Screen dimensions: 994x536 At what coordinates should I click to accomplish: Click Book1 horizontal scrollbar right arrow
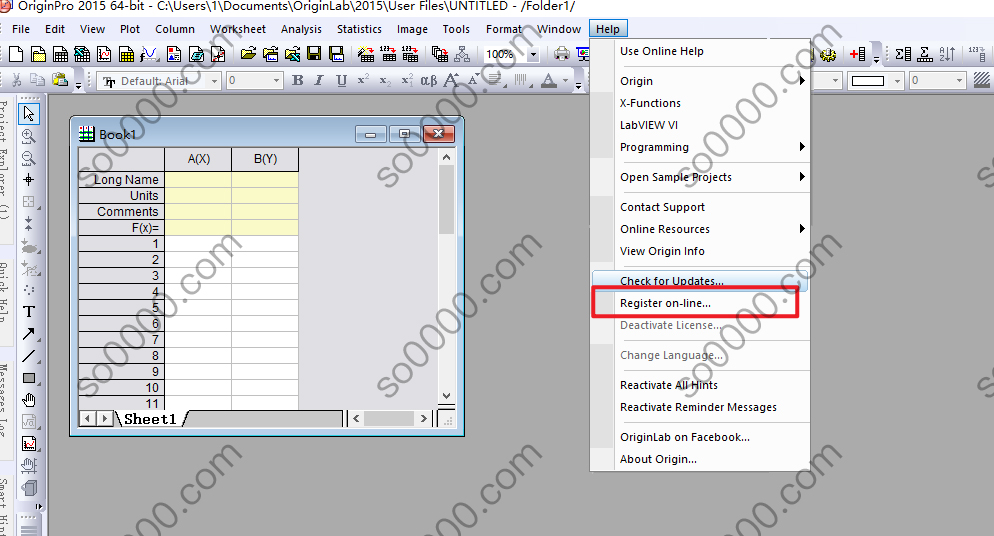click(423, 418)
